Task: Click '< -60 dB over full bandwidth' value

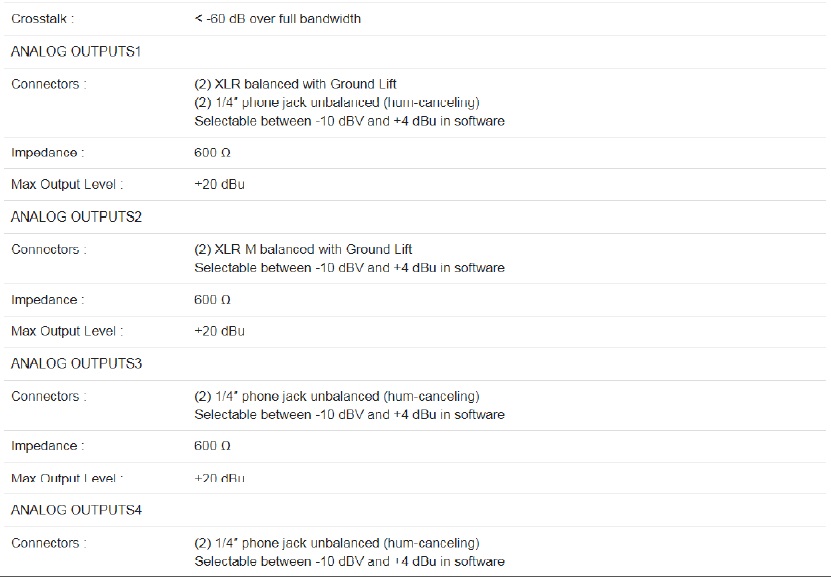Action: click(278, 19)
